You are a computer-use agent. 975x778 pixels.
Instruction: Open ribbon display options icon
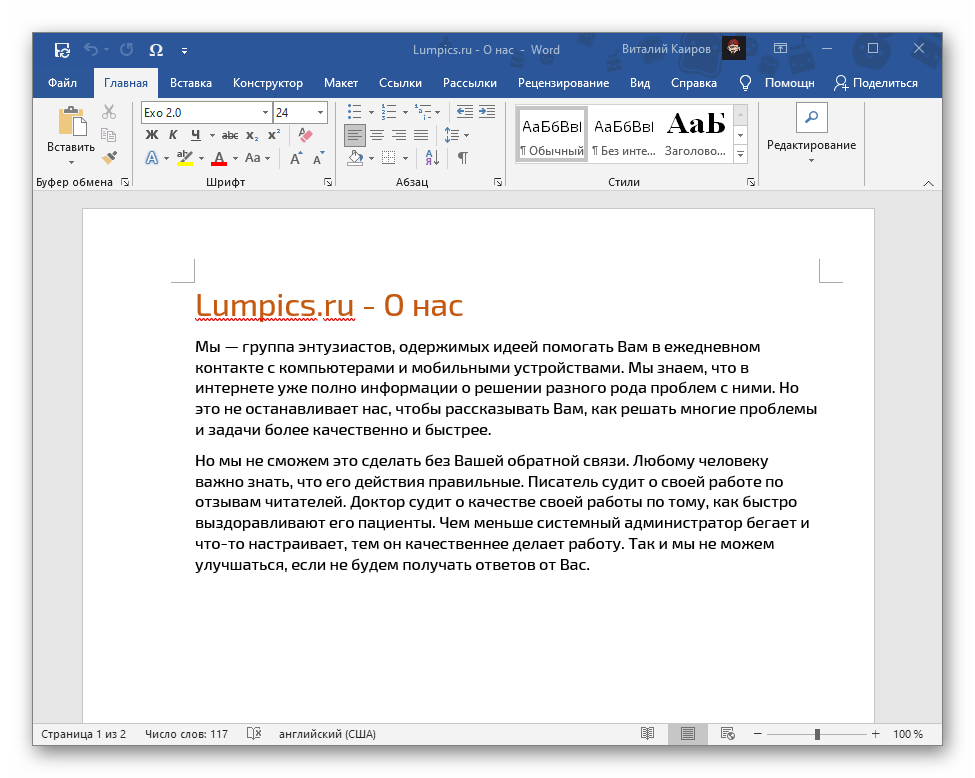pos(780,49)
